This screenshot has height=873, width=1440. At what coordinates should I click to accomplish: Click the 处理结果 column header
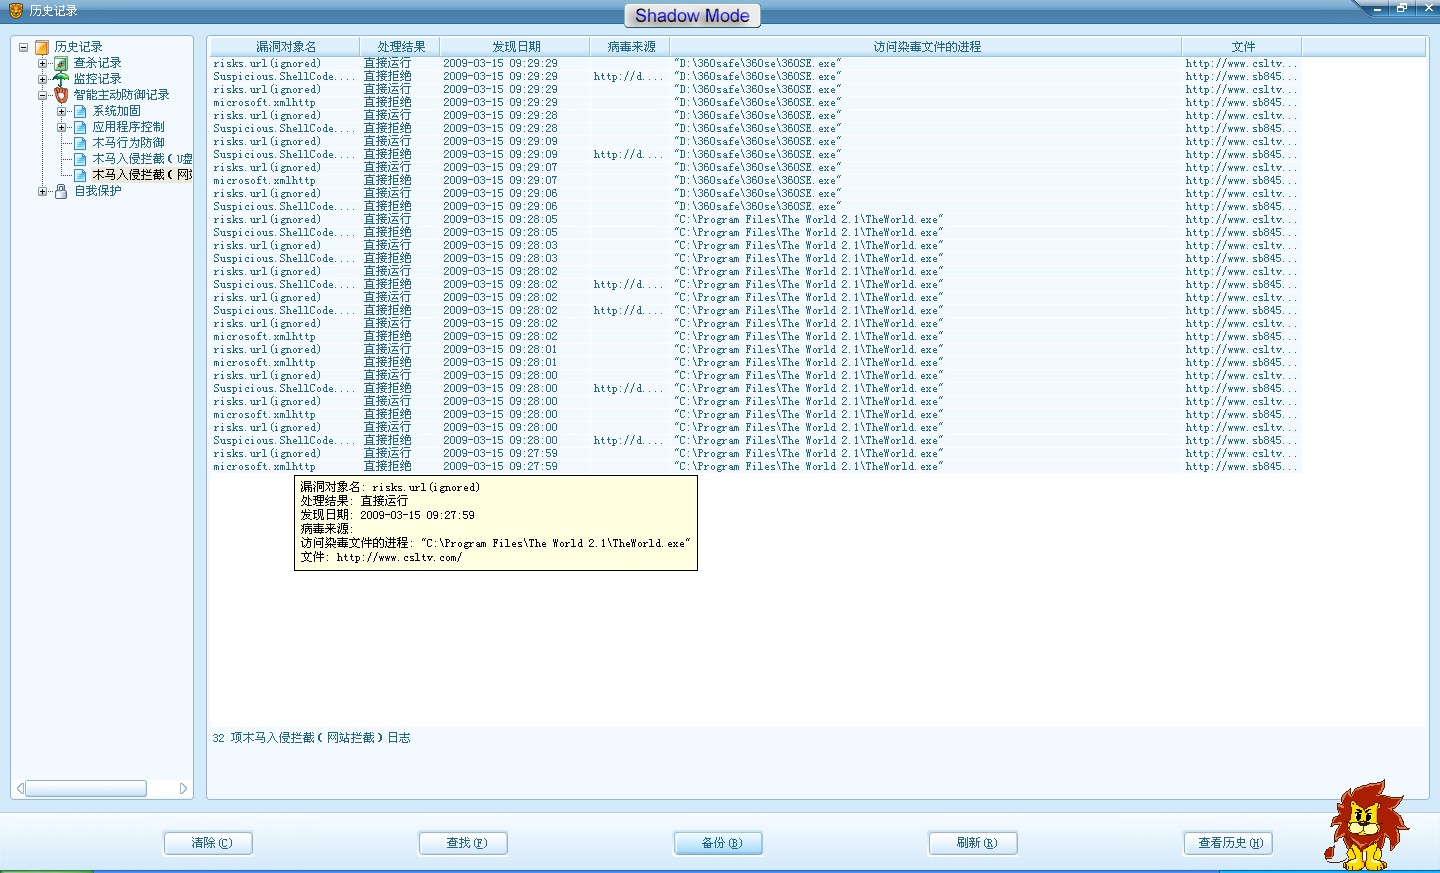point(400,47)
